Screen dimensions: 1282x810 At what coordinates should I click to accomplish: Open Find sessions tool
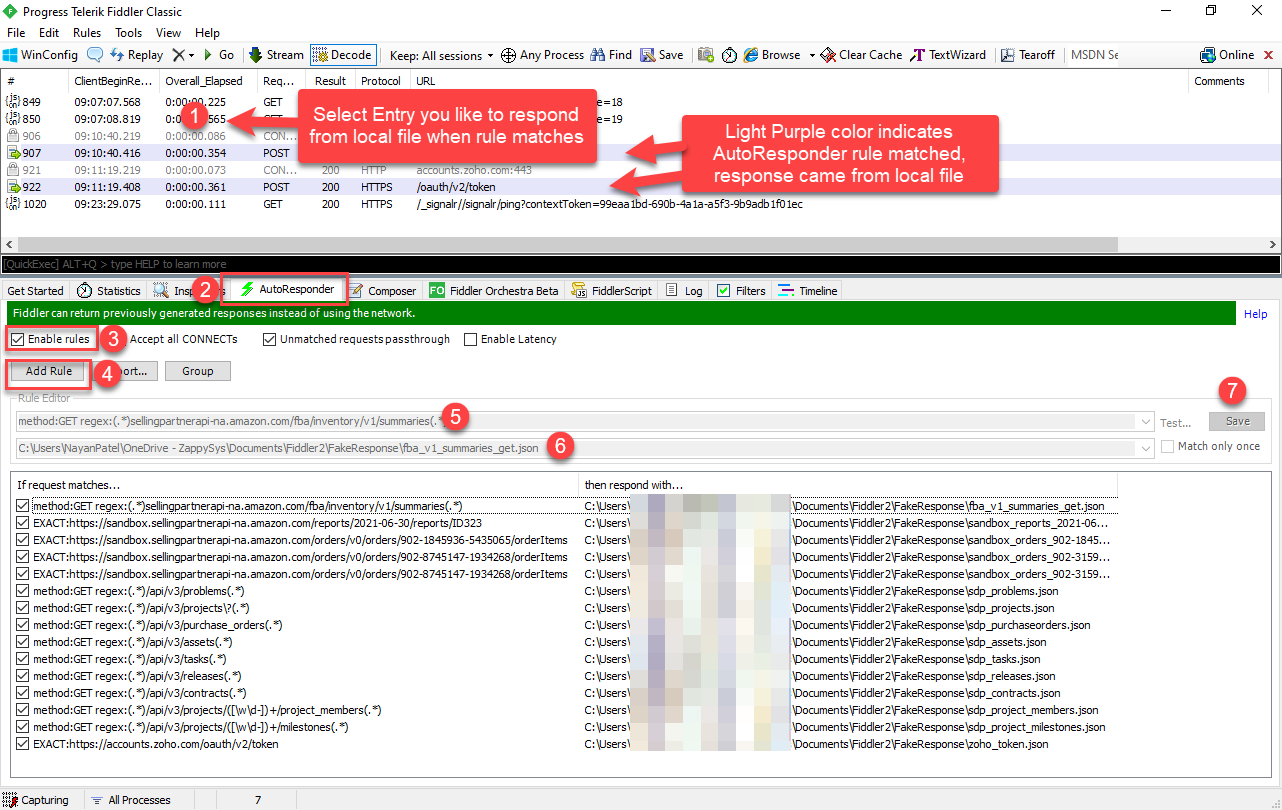(611, 55)
